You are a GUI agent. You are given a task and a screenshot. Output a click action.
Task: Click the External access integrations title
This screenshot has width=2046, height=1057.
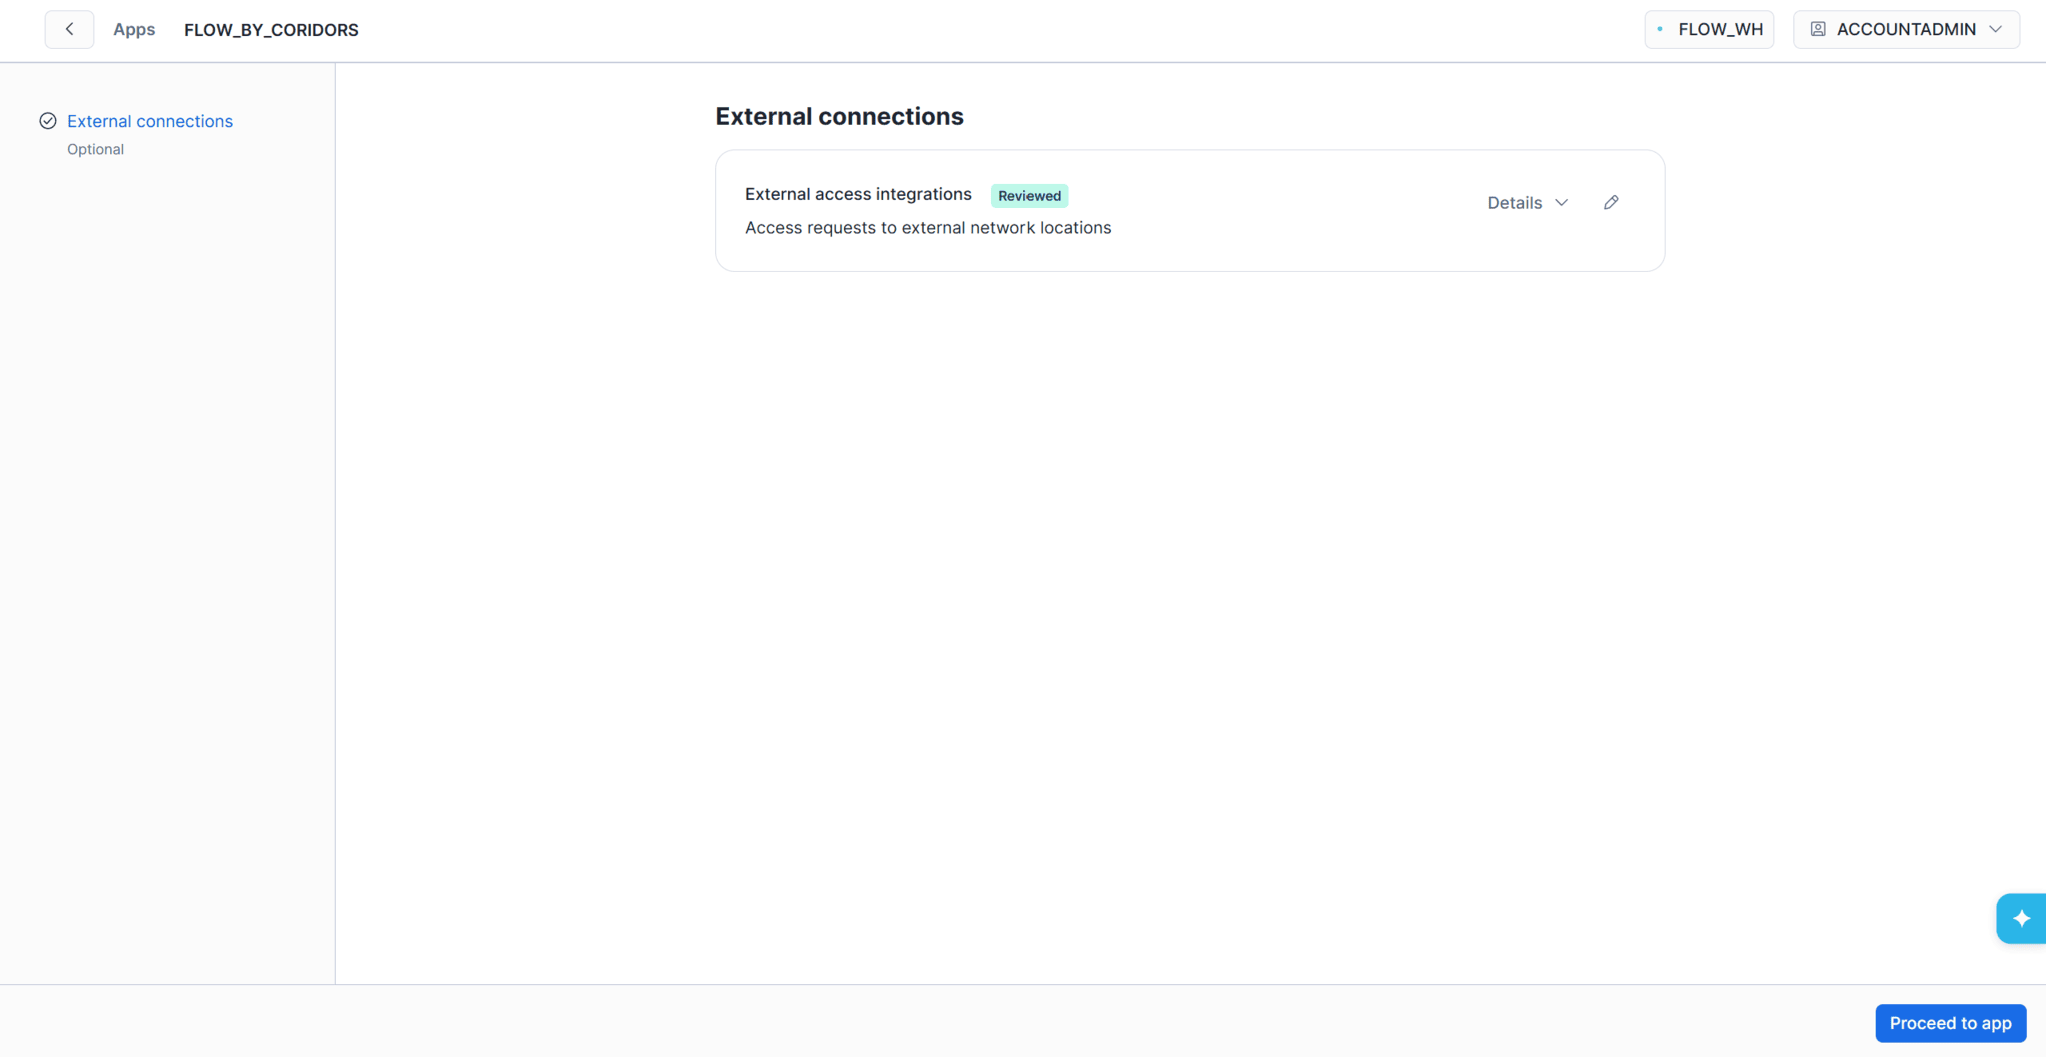click(x=858, y=194)
